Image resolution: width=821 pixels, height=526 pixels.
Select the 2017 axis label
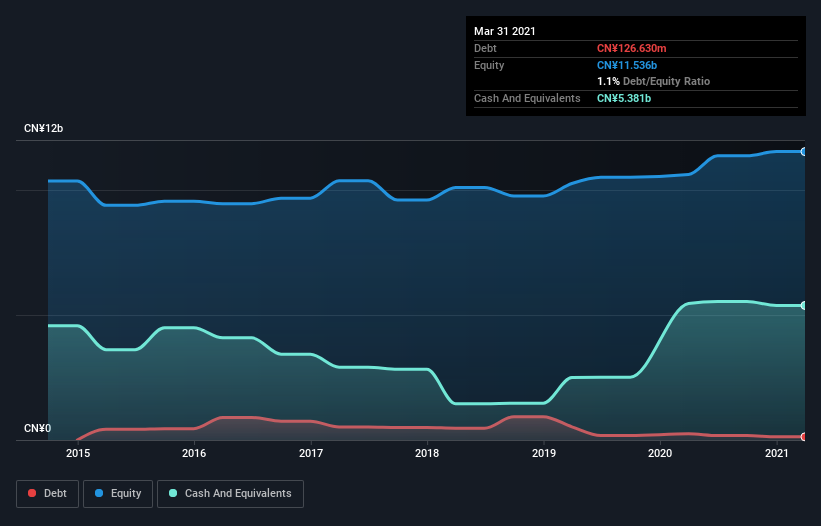point(311,453)
